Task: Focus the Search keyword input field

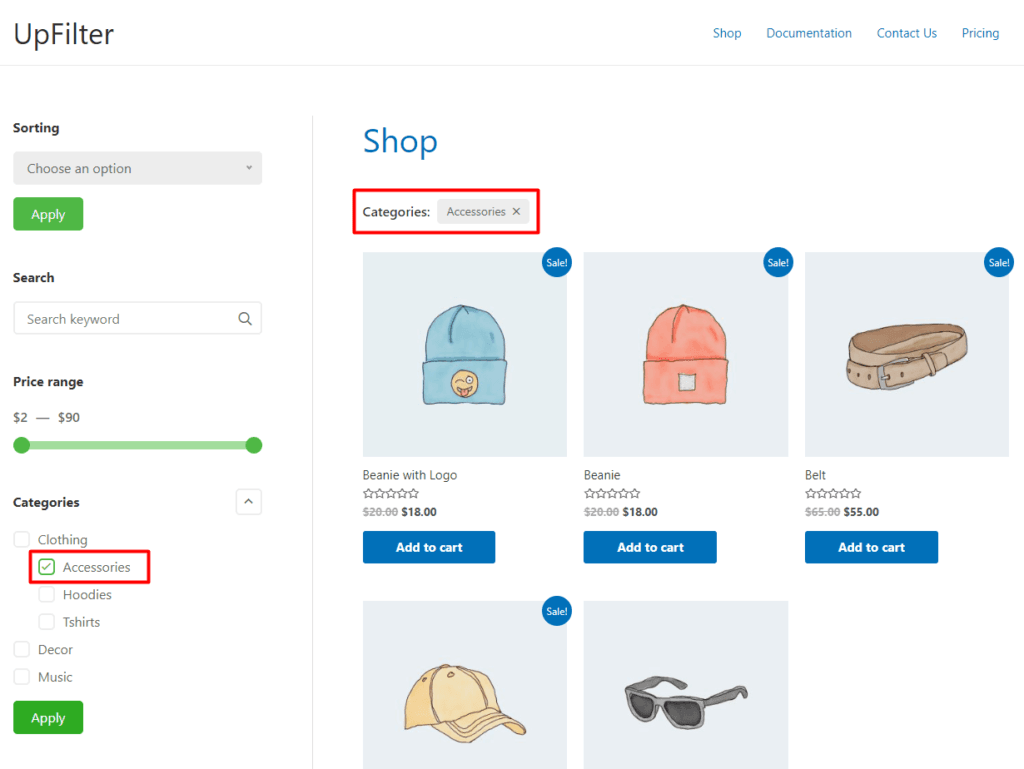Action: tap(125, 319)
